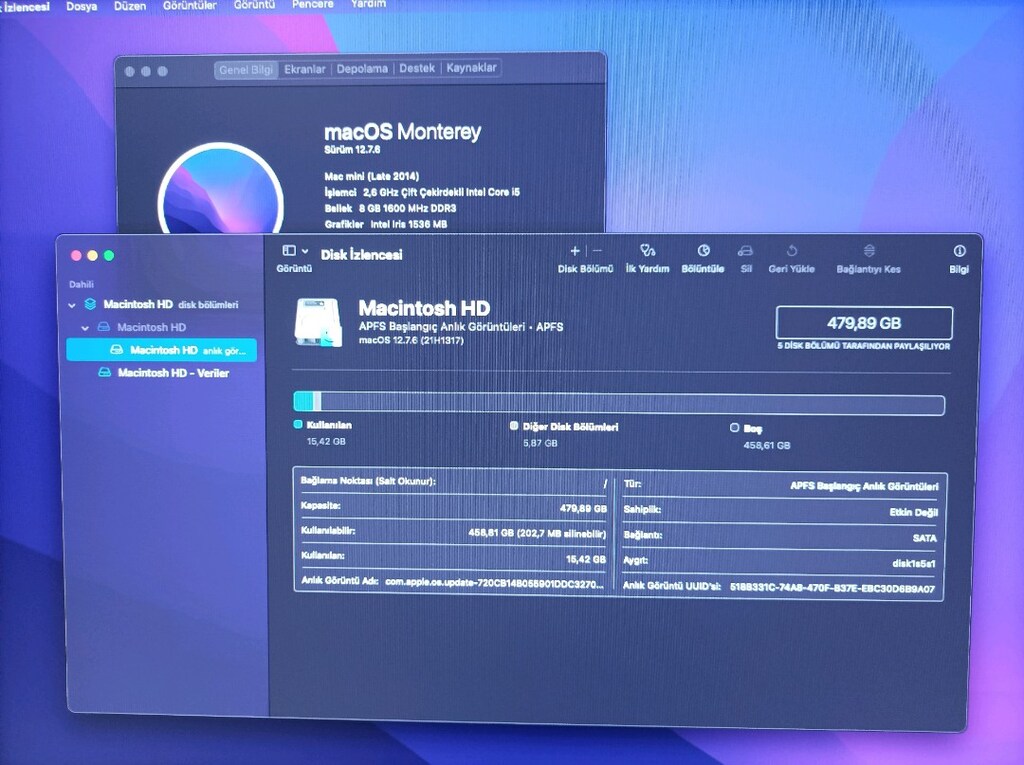The height and width of the screenshot is (765, 1024).
Task: Click Bellek 8 GB 1600 MHz DDR3 line
Action: click(x=391, y=208)
